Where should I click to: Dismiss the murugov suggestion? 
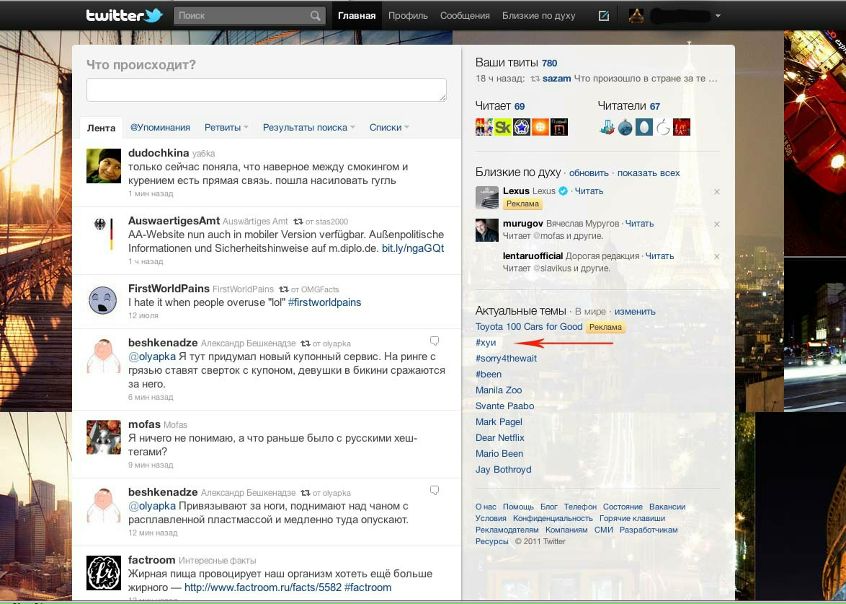pyautogui.click(x=717, y=224)
